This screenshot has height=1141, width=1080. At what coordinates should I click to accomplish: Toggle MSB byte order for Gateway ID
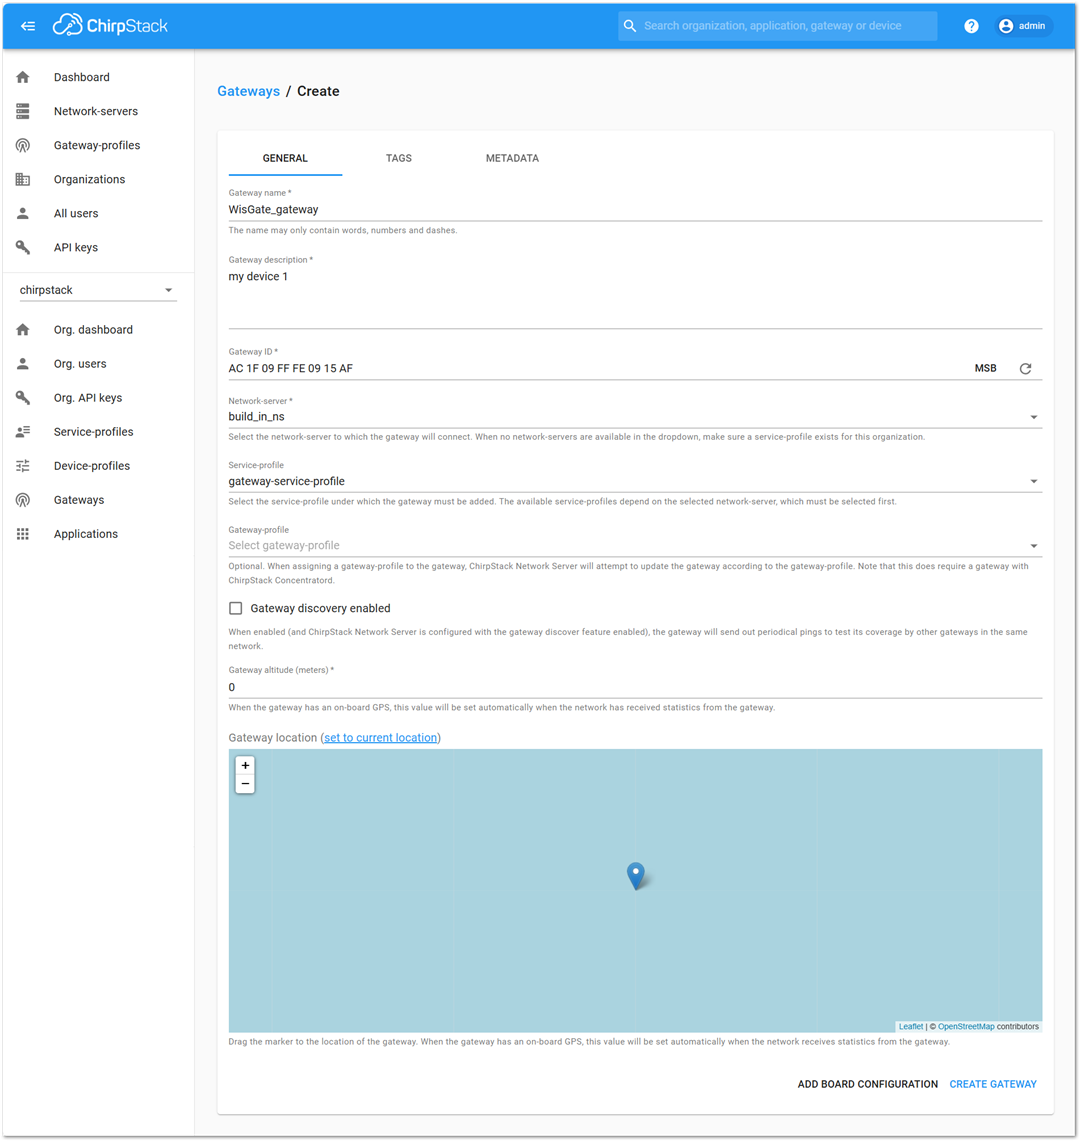pyautogui.click(x=985, y=369)
